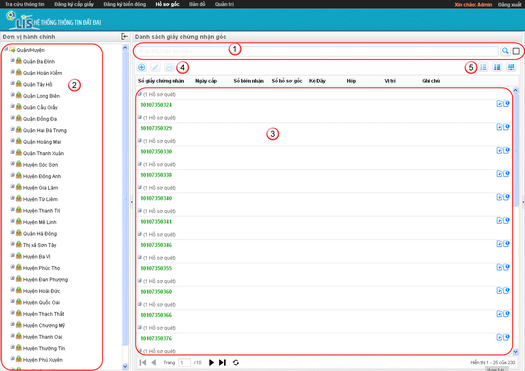The width and height of the screenshot is (525, 371).
Task: Select Thị xã Sơn Tây in tree
Action: point(40,245)
